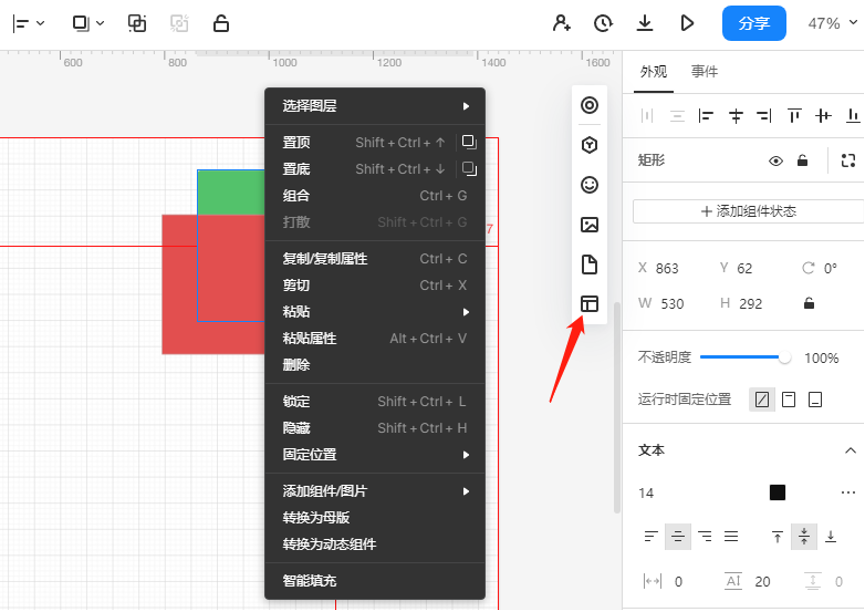Click the unlock icon in top toolbar
This screenshot has width=864, height=610.
[x=221, y=23]
